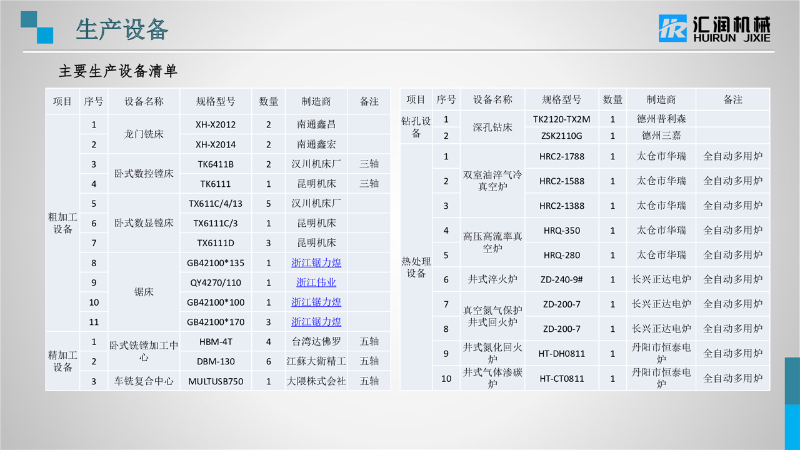The height and width of the screenshot is (450, 800).
Task: Select the equipment name 龙门铣床
Action: [x=144, y=134]
